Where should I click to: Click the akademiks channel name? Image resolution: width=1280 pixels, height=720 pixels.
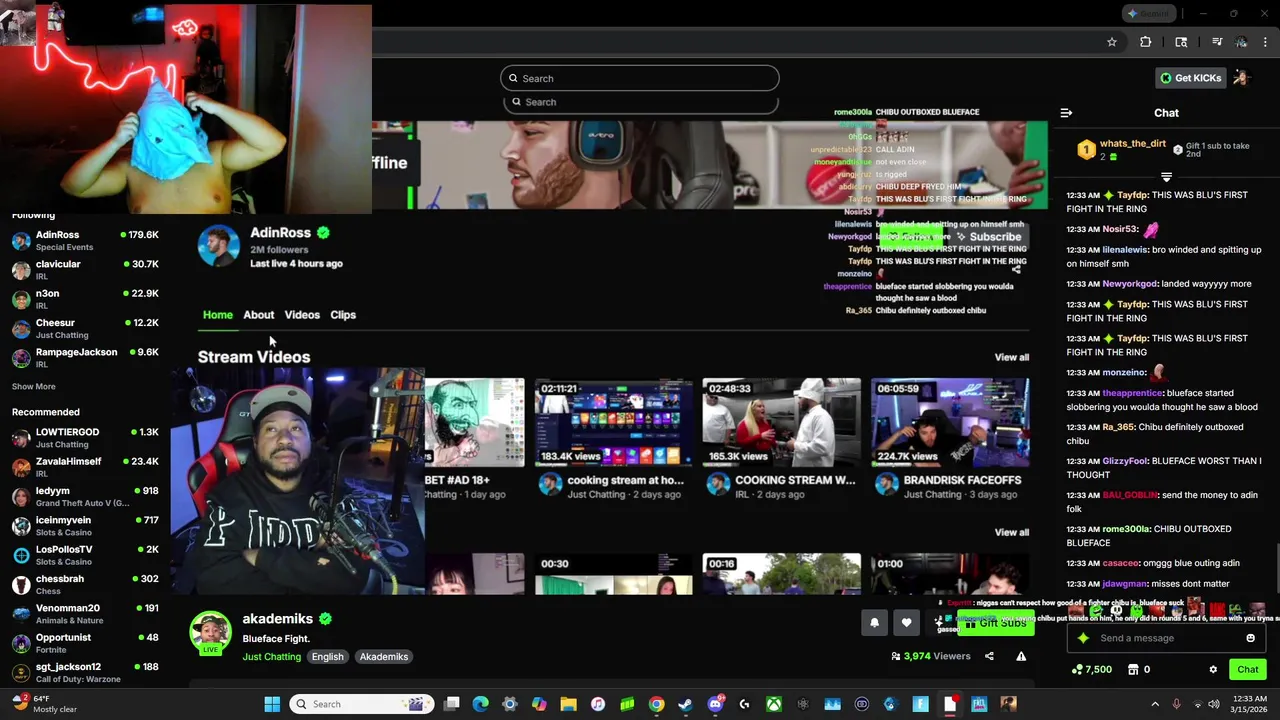coord(277,619)
